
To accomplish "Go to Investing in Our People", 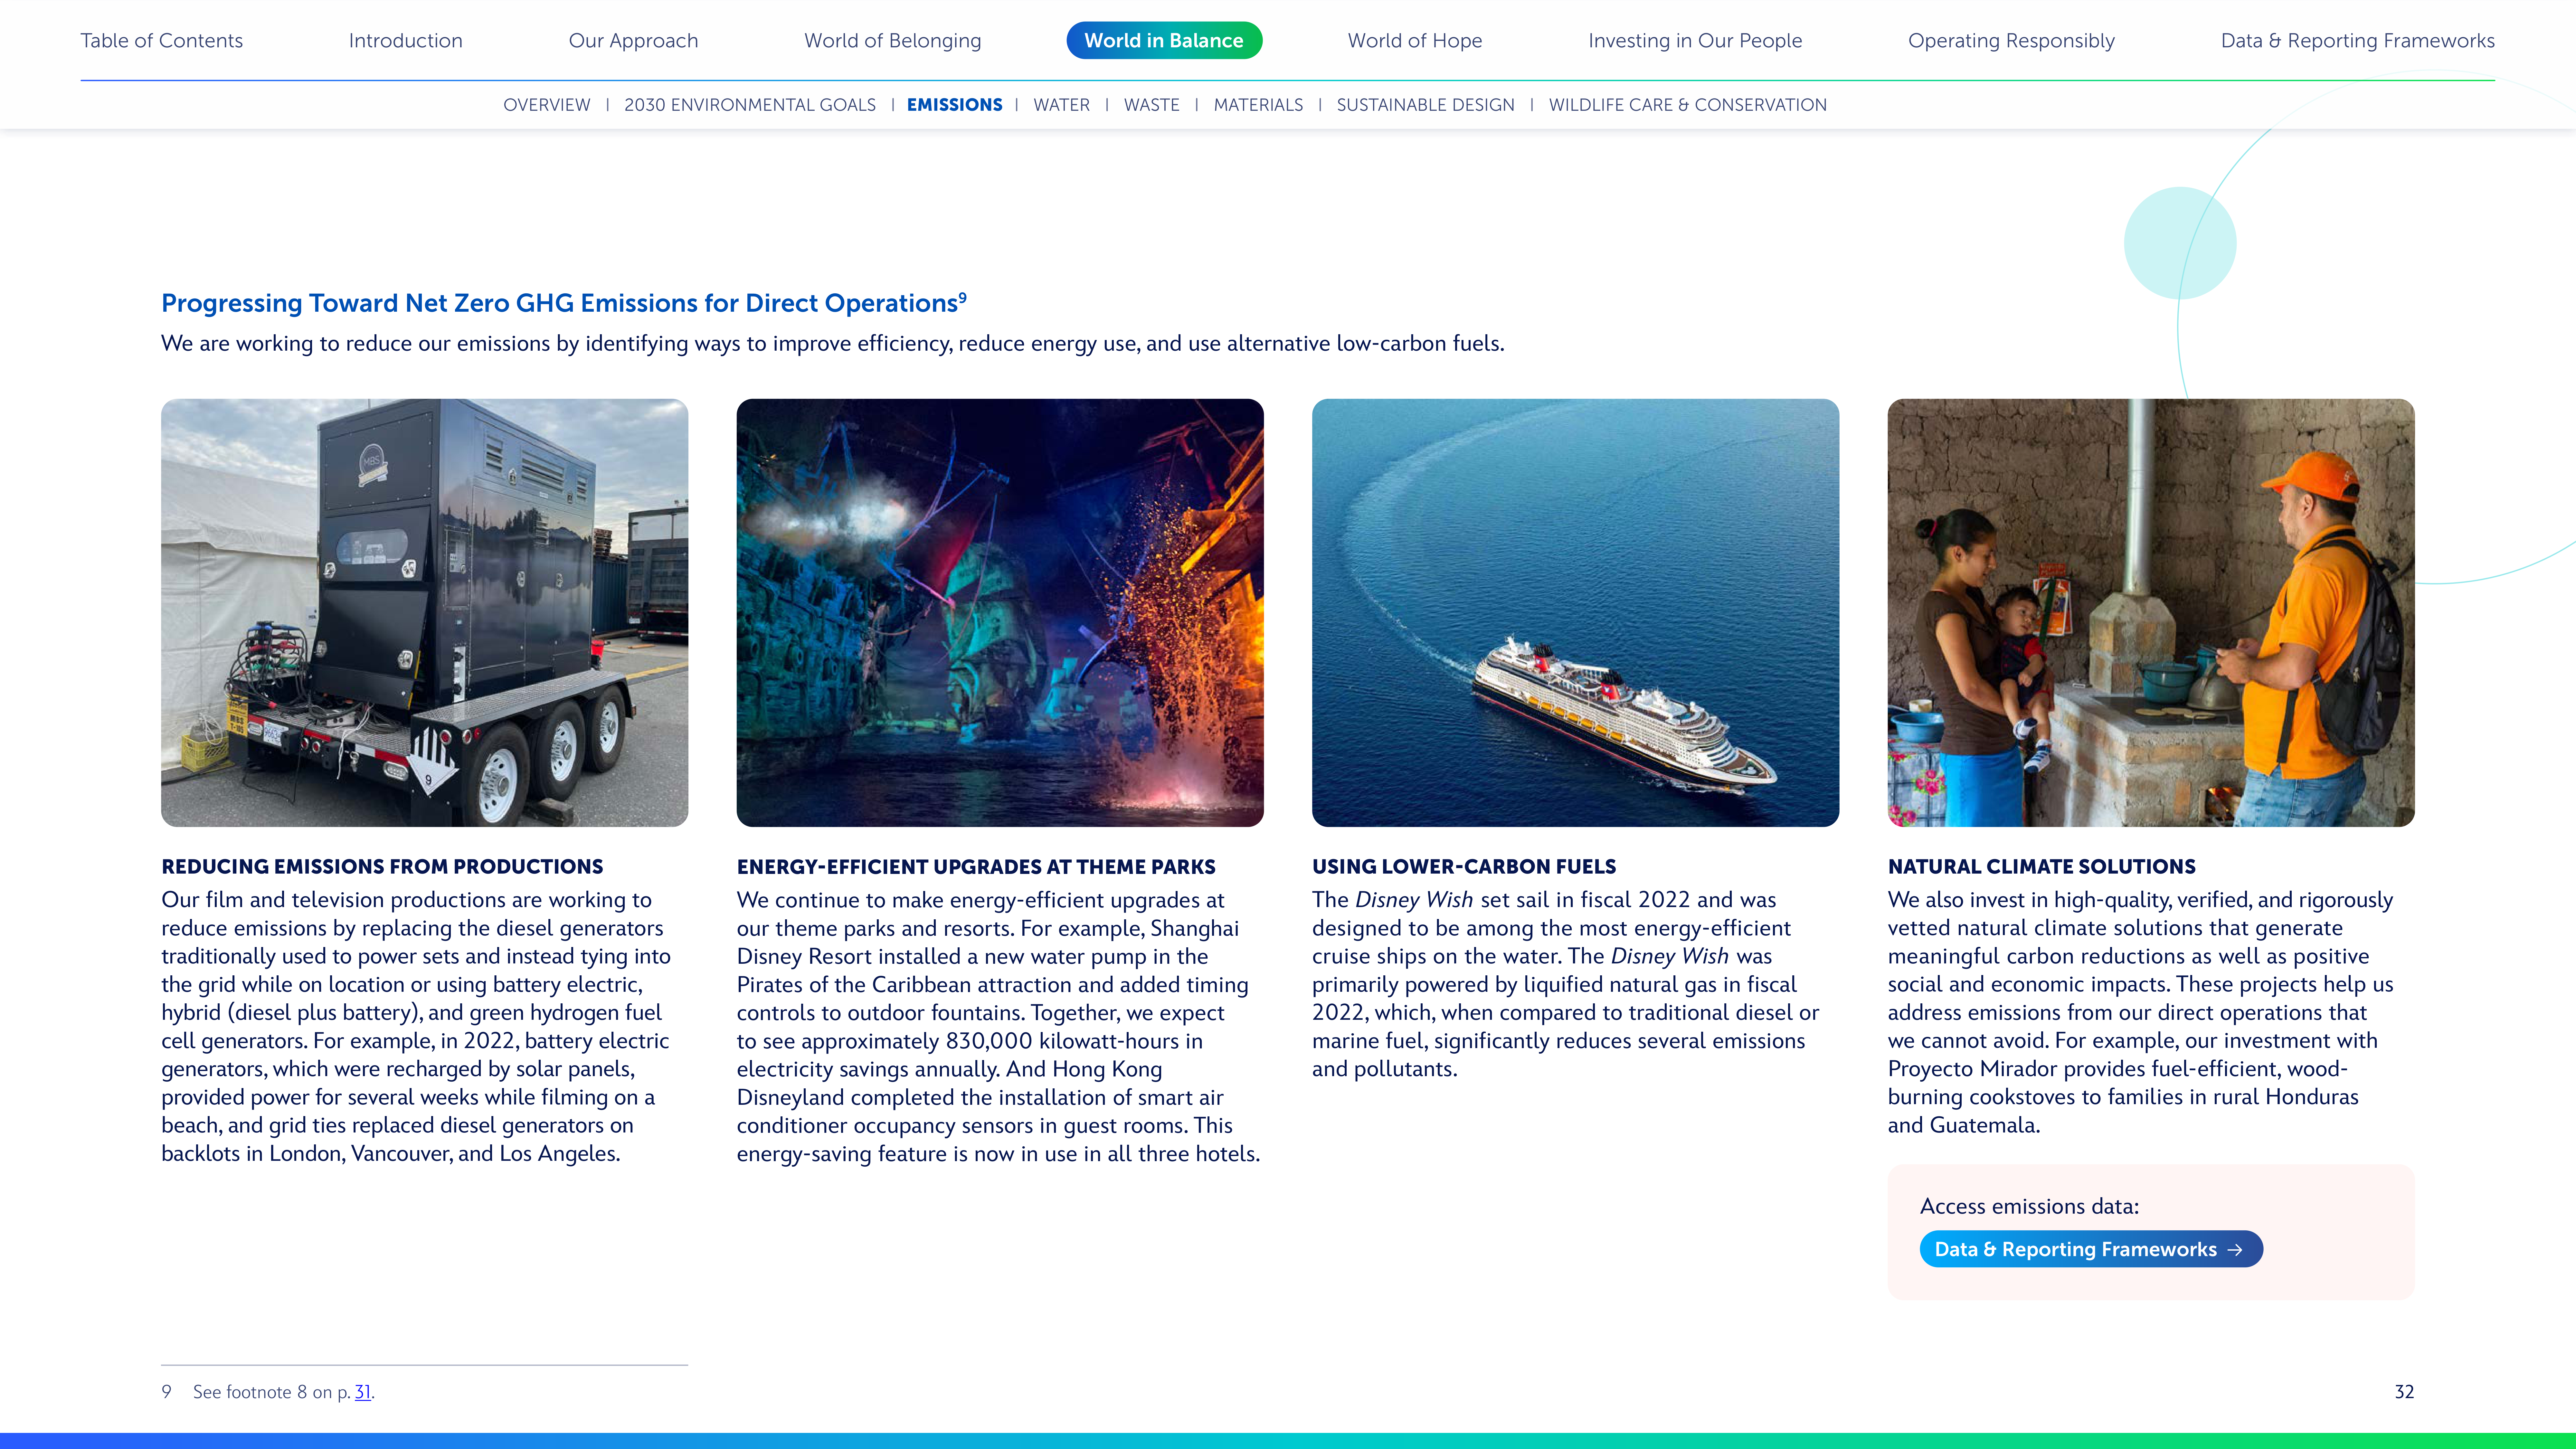I will [x=1695, y=41].
